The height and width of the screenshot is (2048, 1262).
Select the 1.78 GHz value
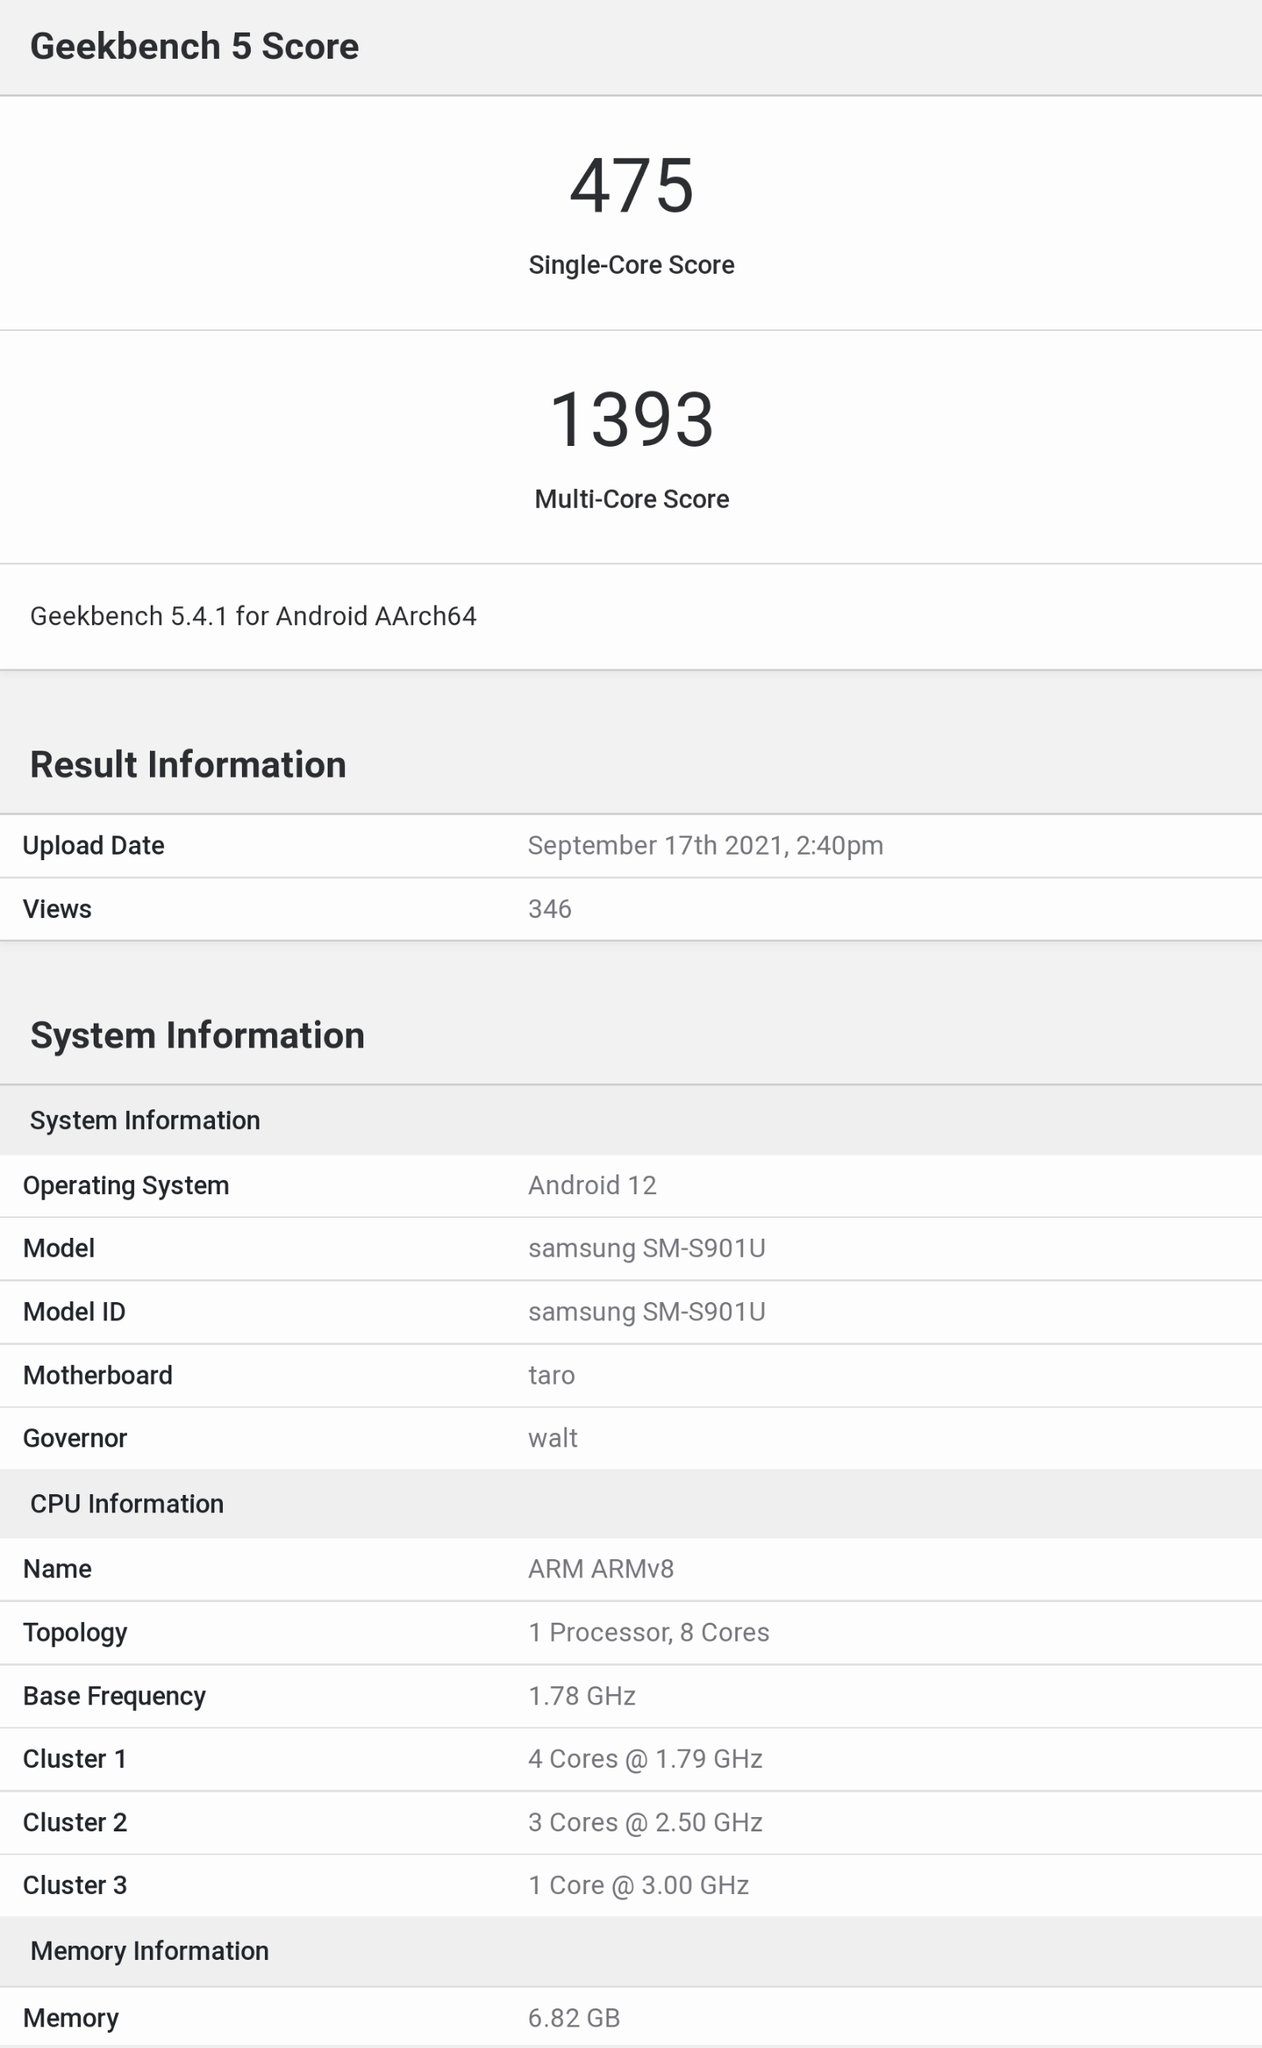click(x=582, y=1697)
